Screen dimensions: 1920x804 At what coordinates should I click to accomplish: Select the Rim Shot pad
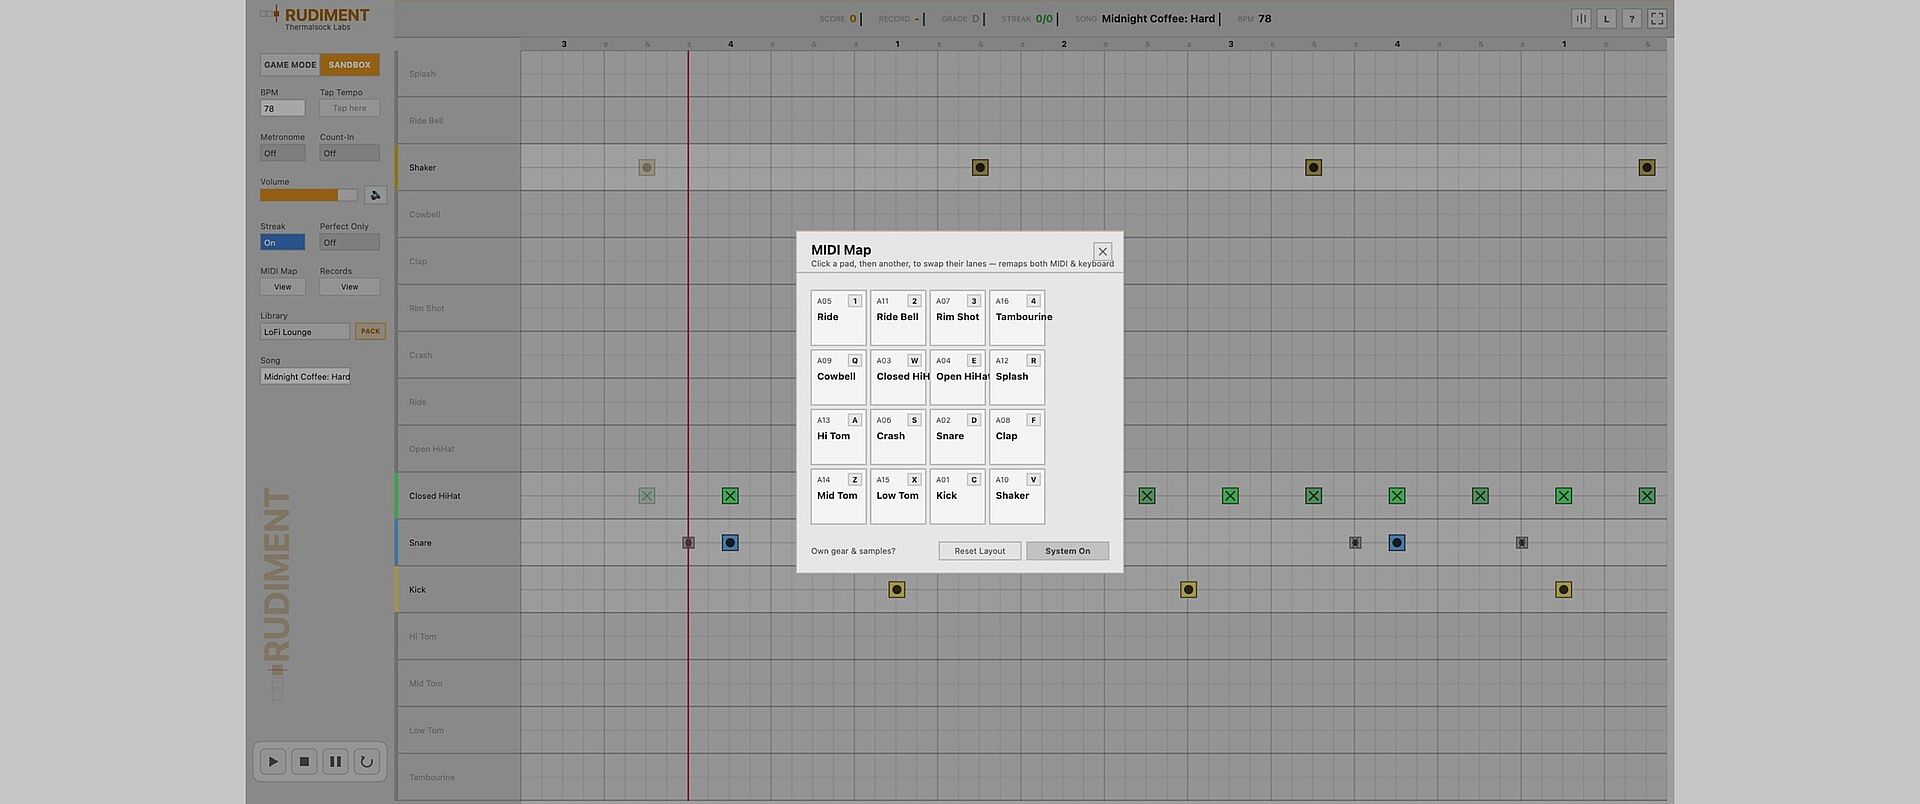click(x=957, y=318)
